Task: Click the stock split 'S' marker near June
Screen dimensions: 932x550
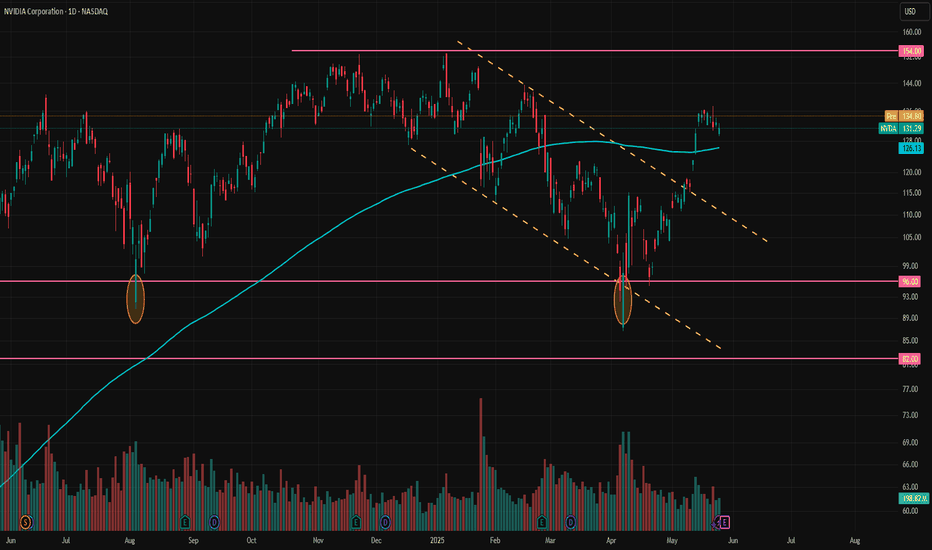Action: (25, 523)
